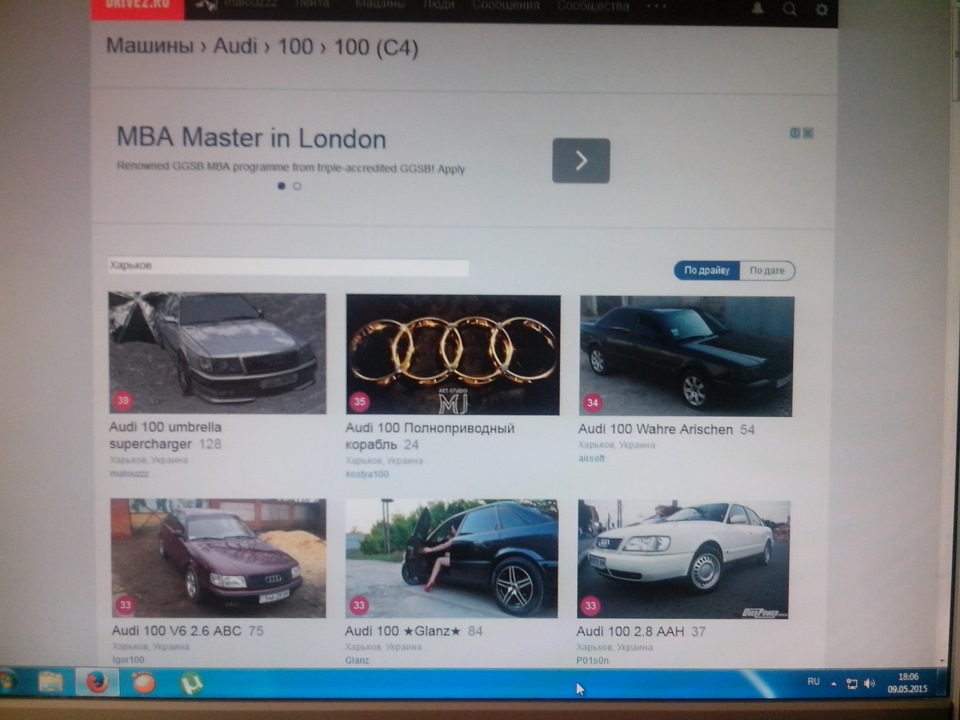Open user airsoft profile link

click(x=591, y=458)
